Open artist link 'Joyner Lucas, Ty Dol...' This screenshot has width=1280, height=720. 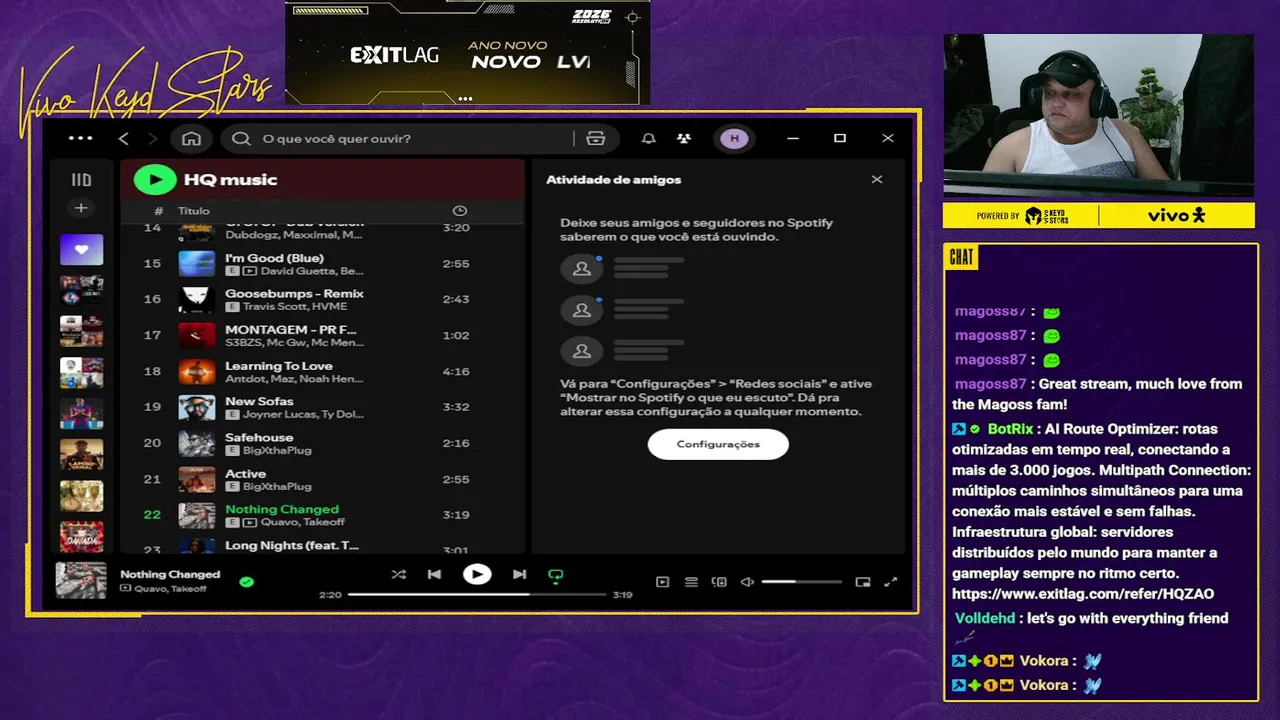point(303,414)
